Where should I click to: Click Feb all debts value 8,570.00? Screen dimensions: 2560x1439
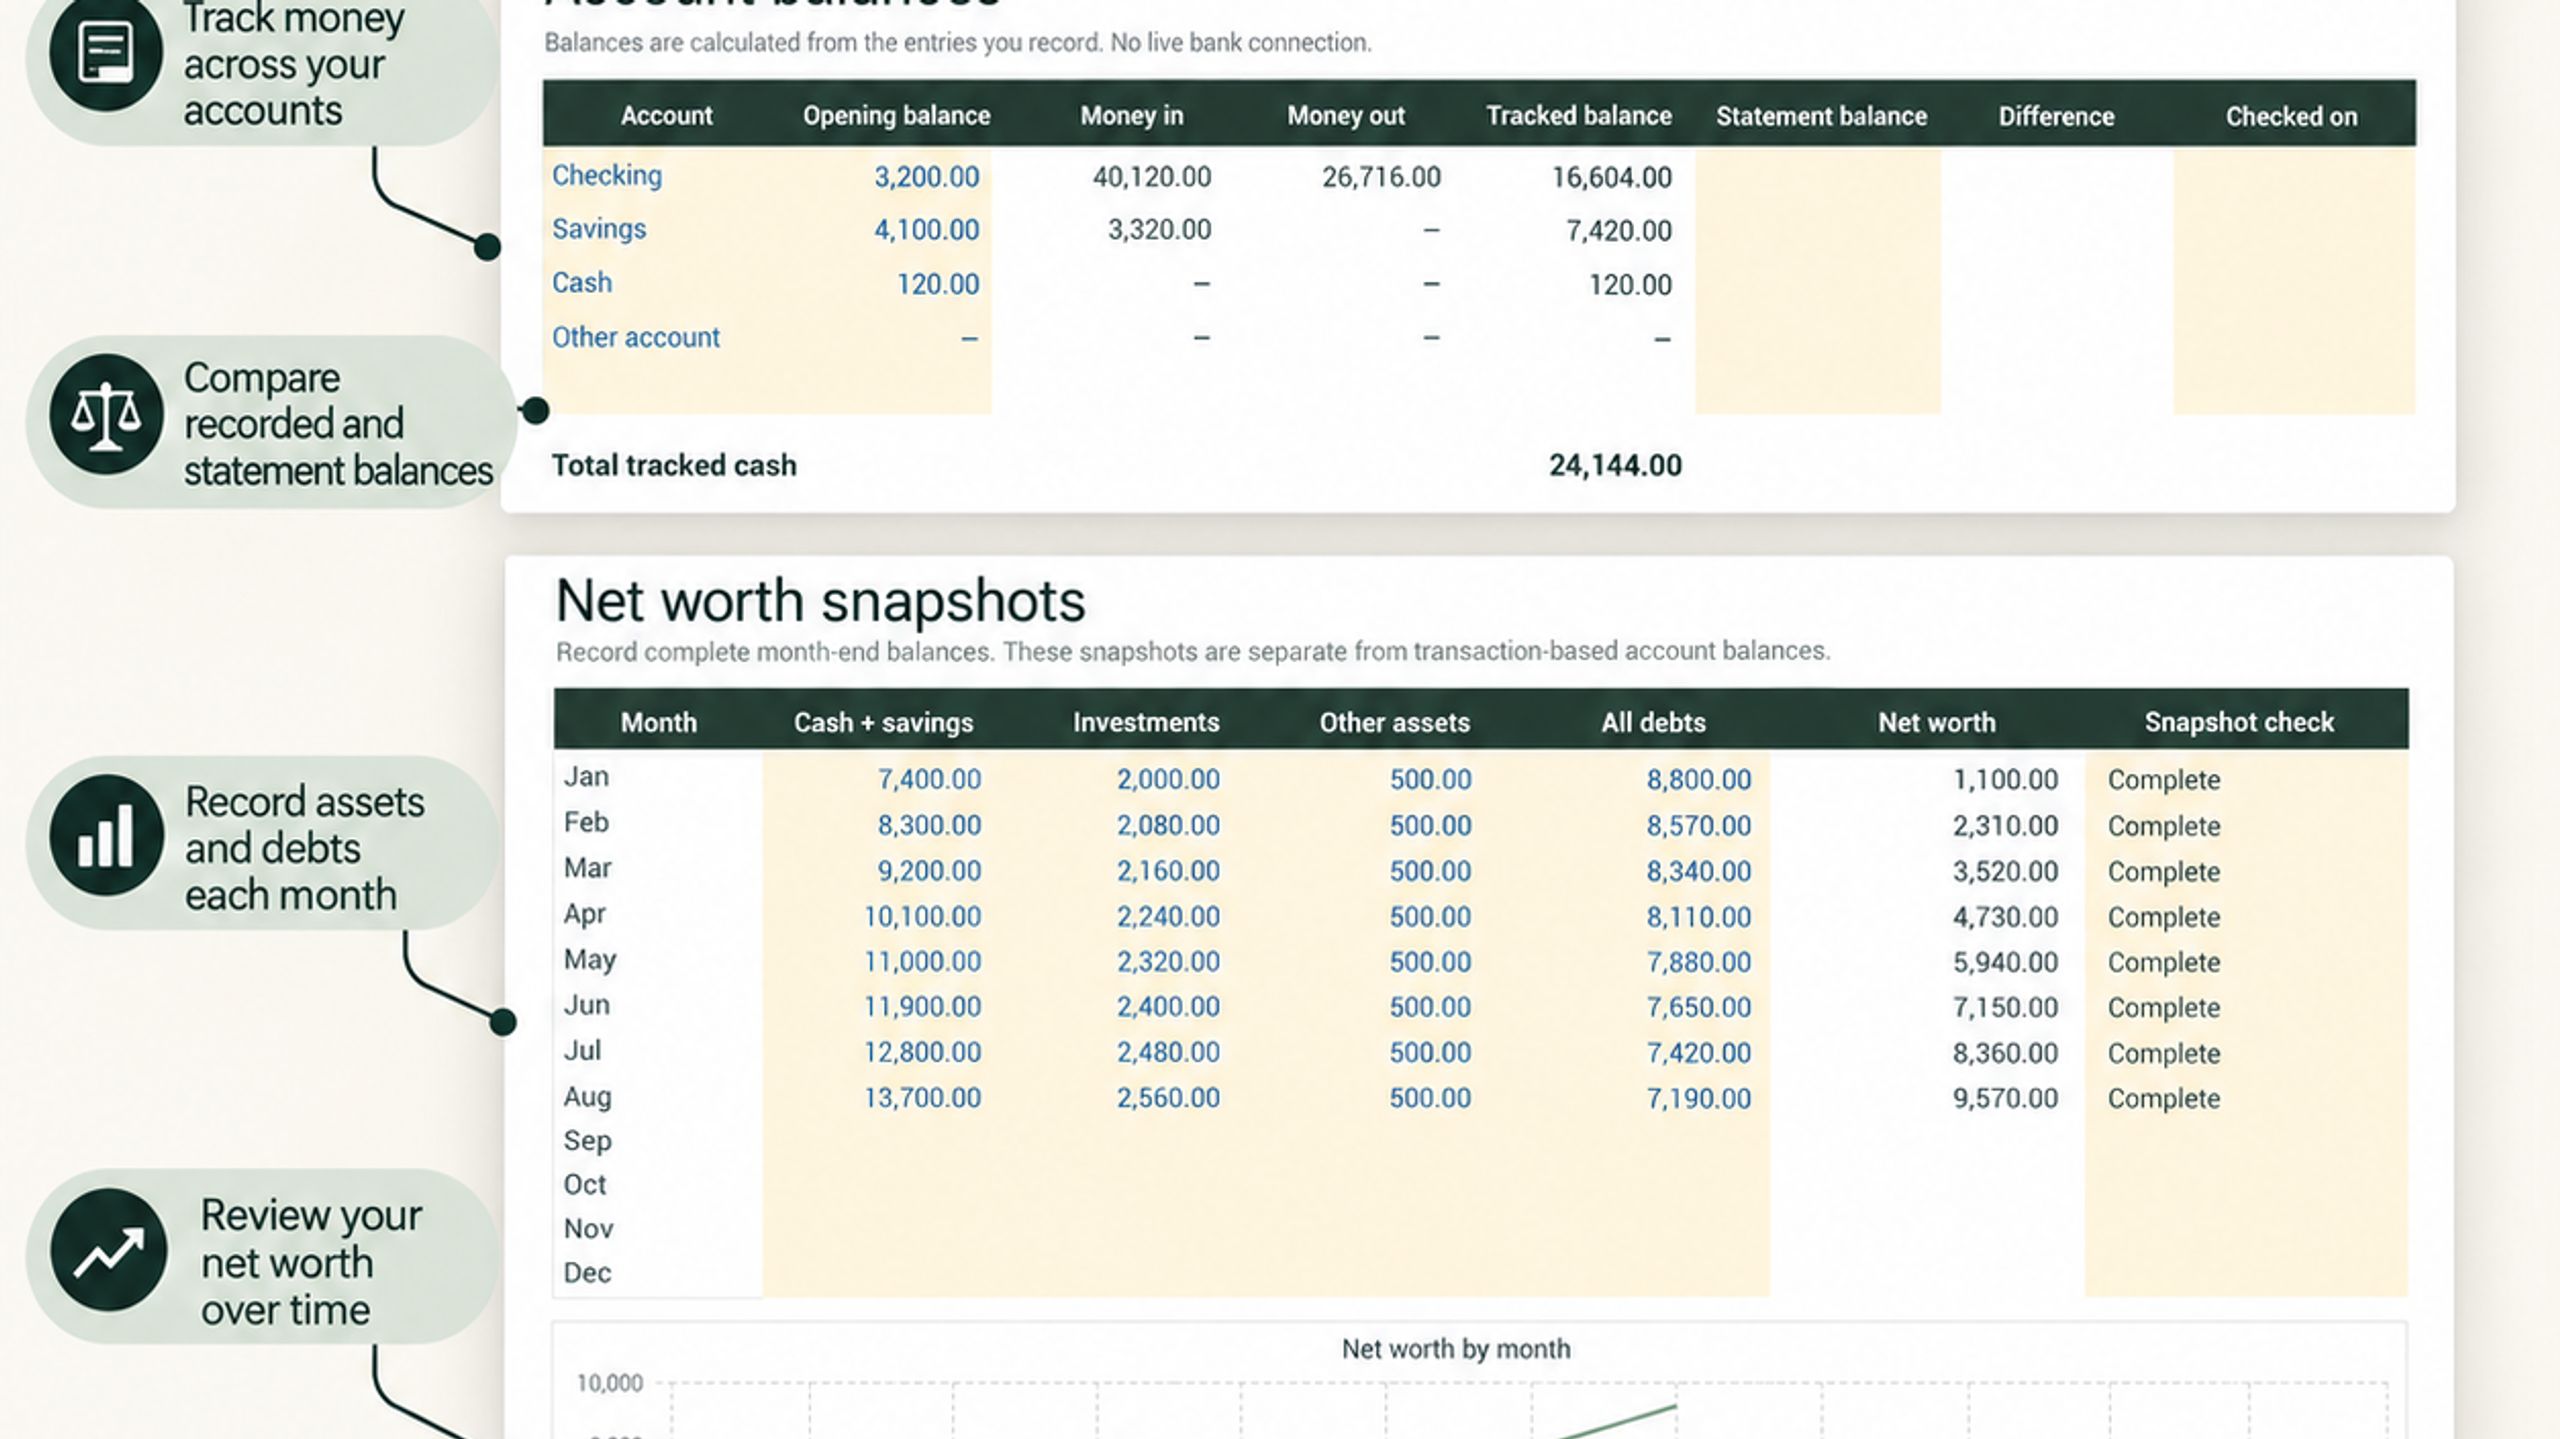(x=1699, y=826)
